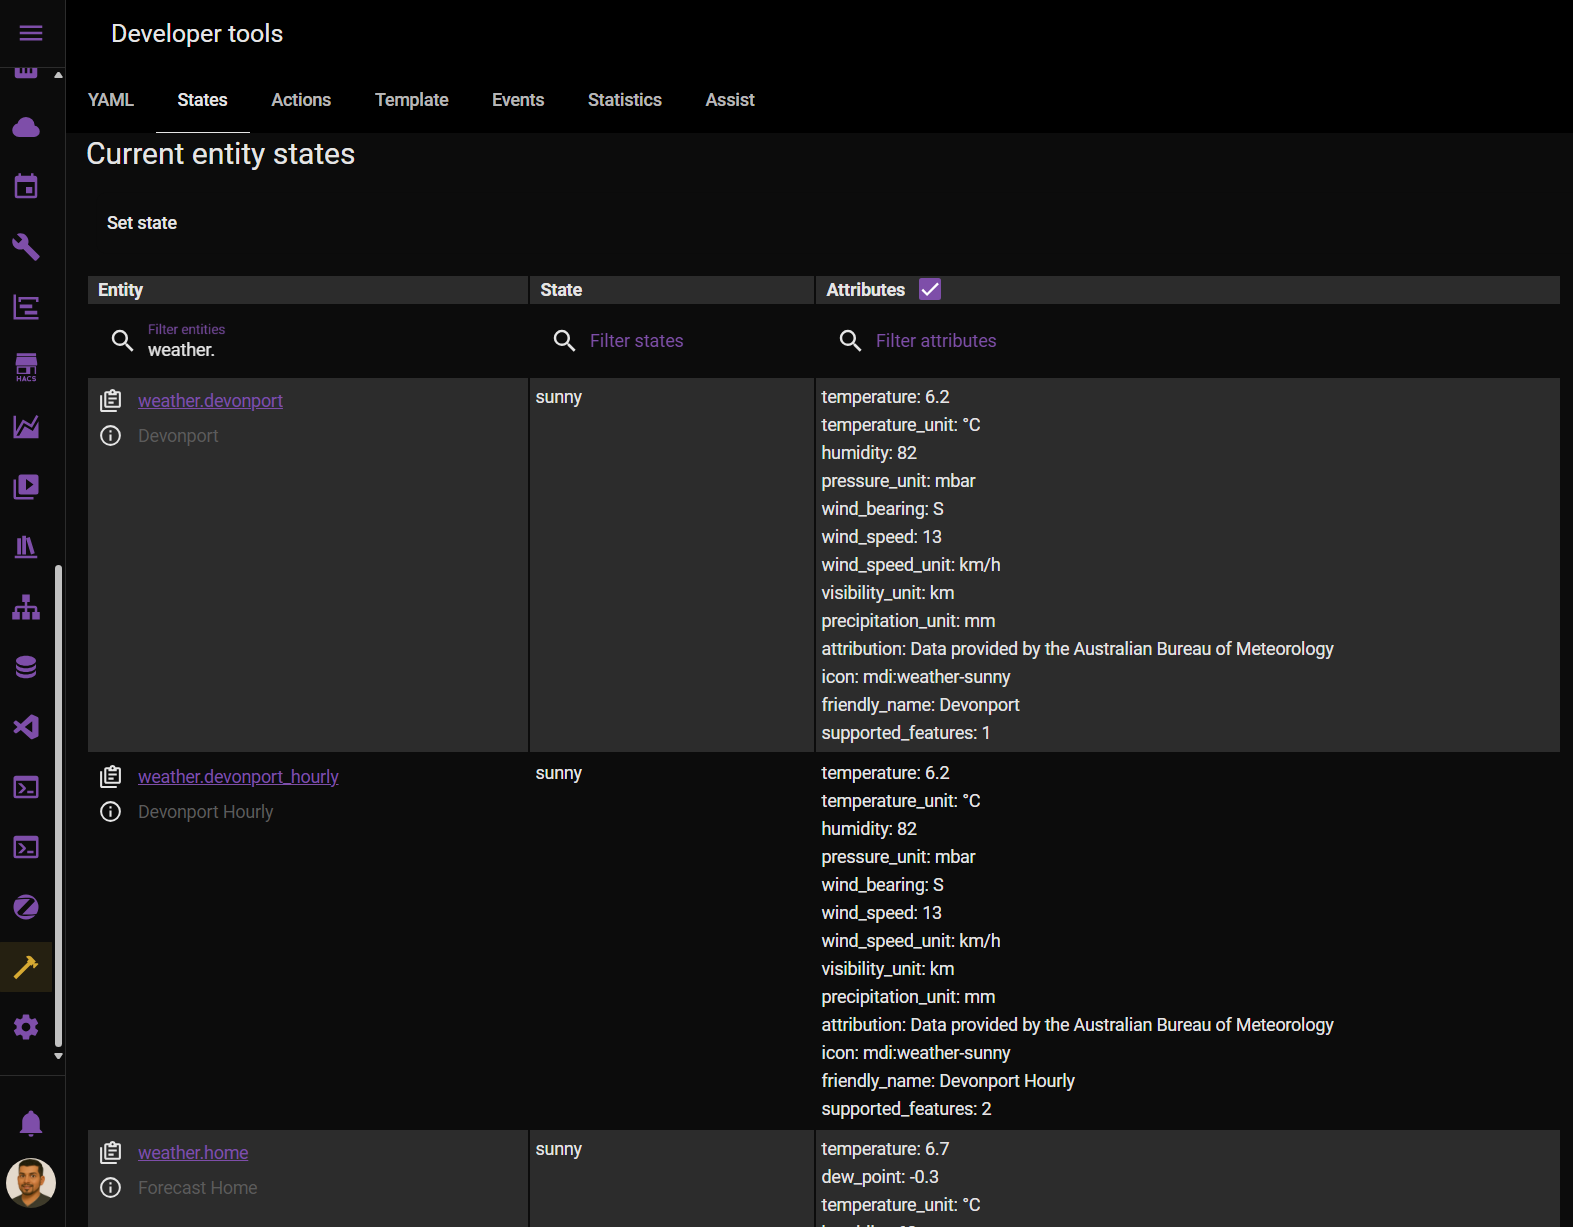Open the notifications bell
This screenshot has height=1227, width=1573.
(x=31, y=1123)
